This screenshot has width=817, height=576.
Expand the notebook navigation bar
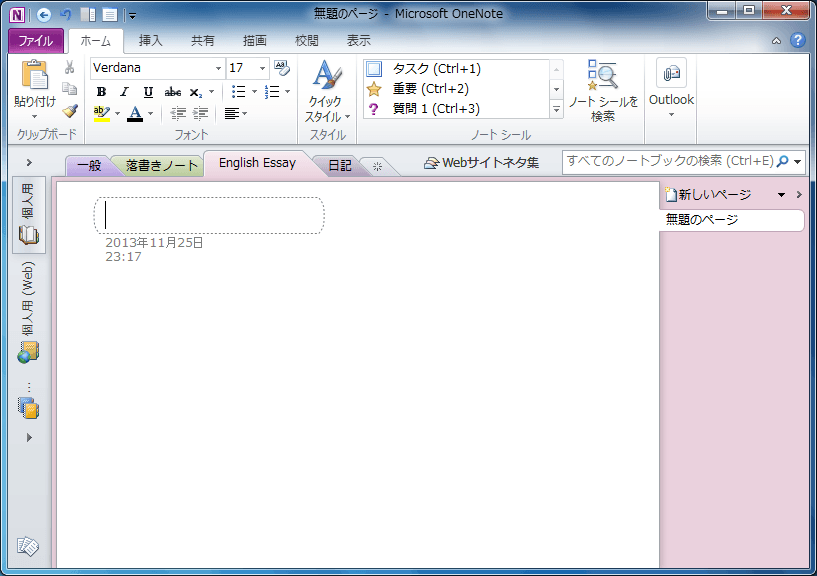pos(29,163)
